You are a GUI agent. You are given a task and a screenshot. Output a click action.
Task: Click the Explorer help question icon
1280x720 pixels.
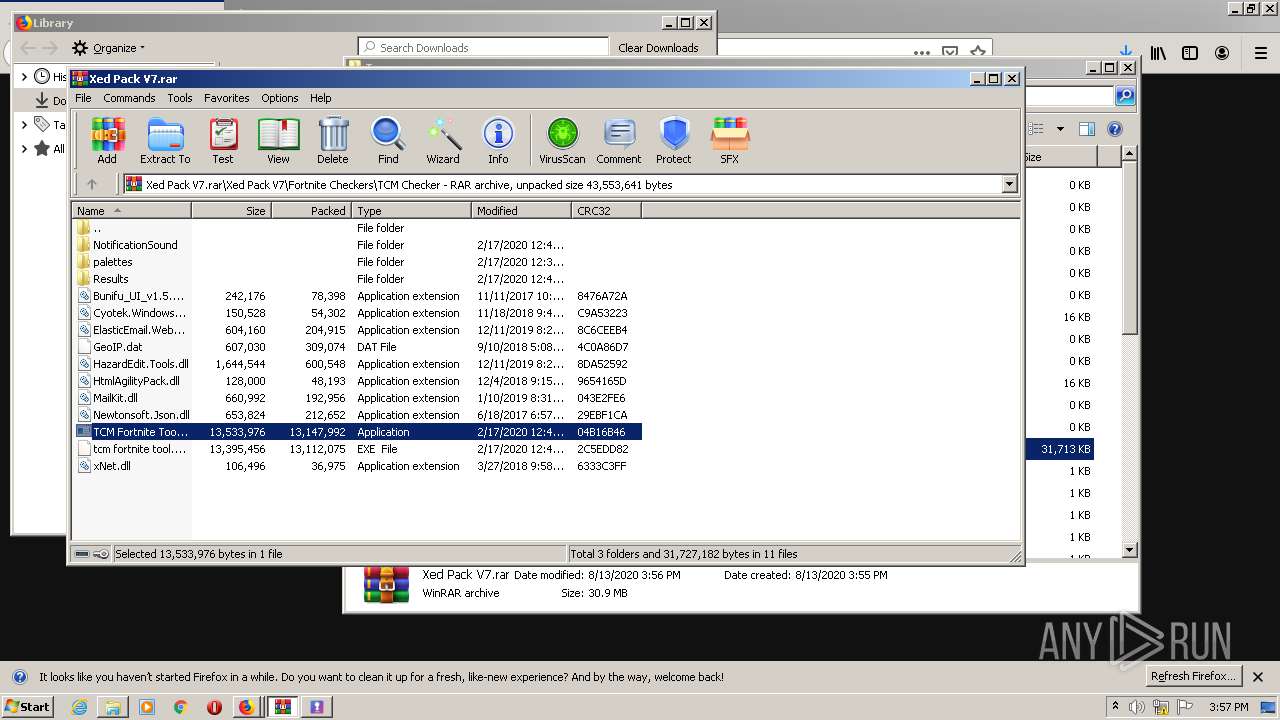point(1115,129)
